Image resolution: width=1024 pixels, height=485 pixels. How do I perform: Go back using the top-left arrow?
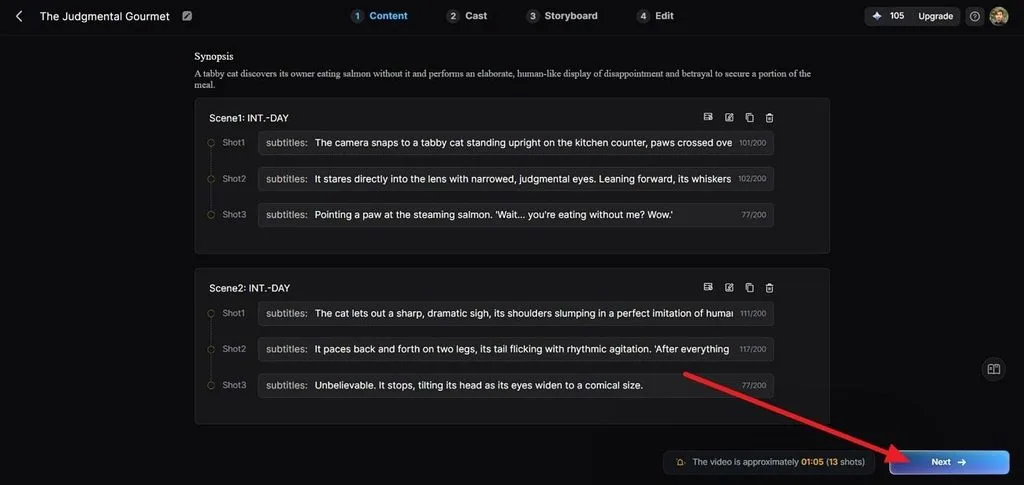tap(19, 16)
